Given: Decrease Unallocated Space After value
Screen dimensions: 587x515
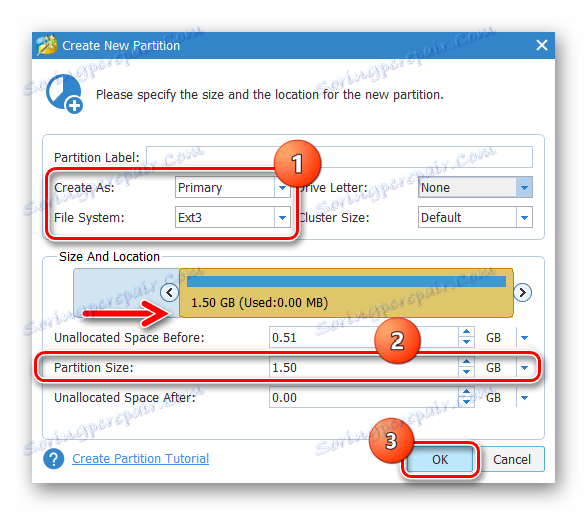Looking at the screenshot, I should coord(466,402).
